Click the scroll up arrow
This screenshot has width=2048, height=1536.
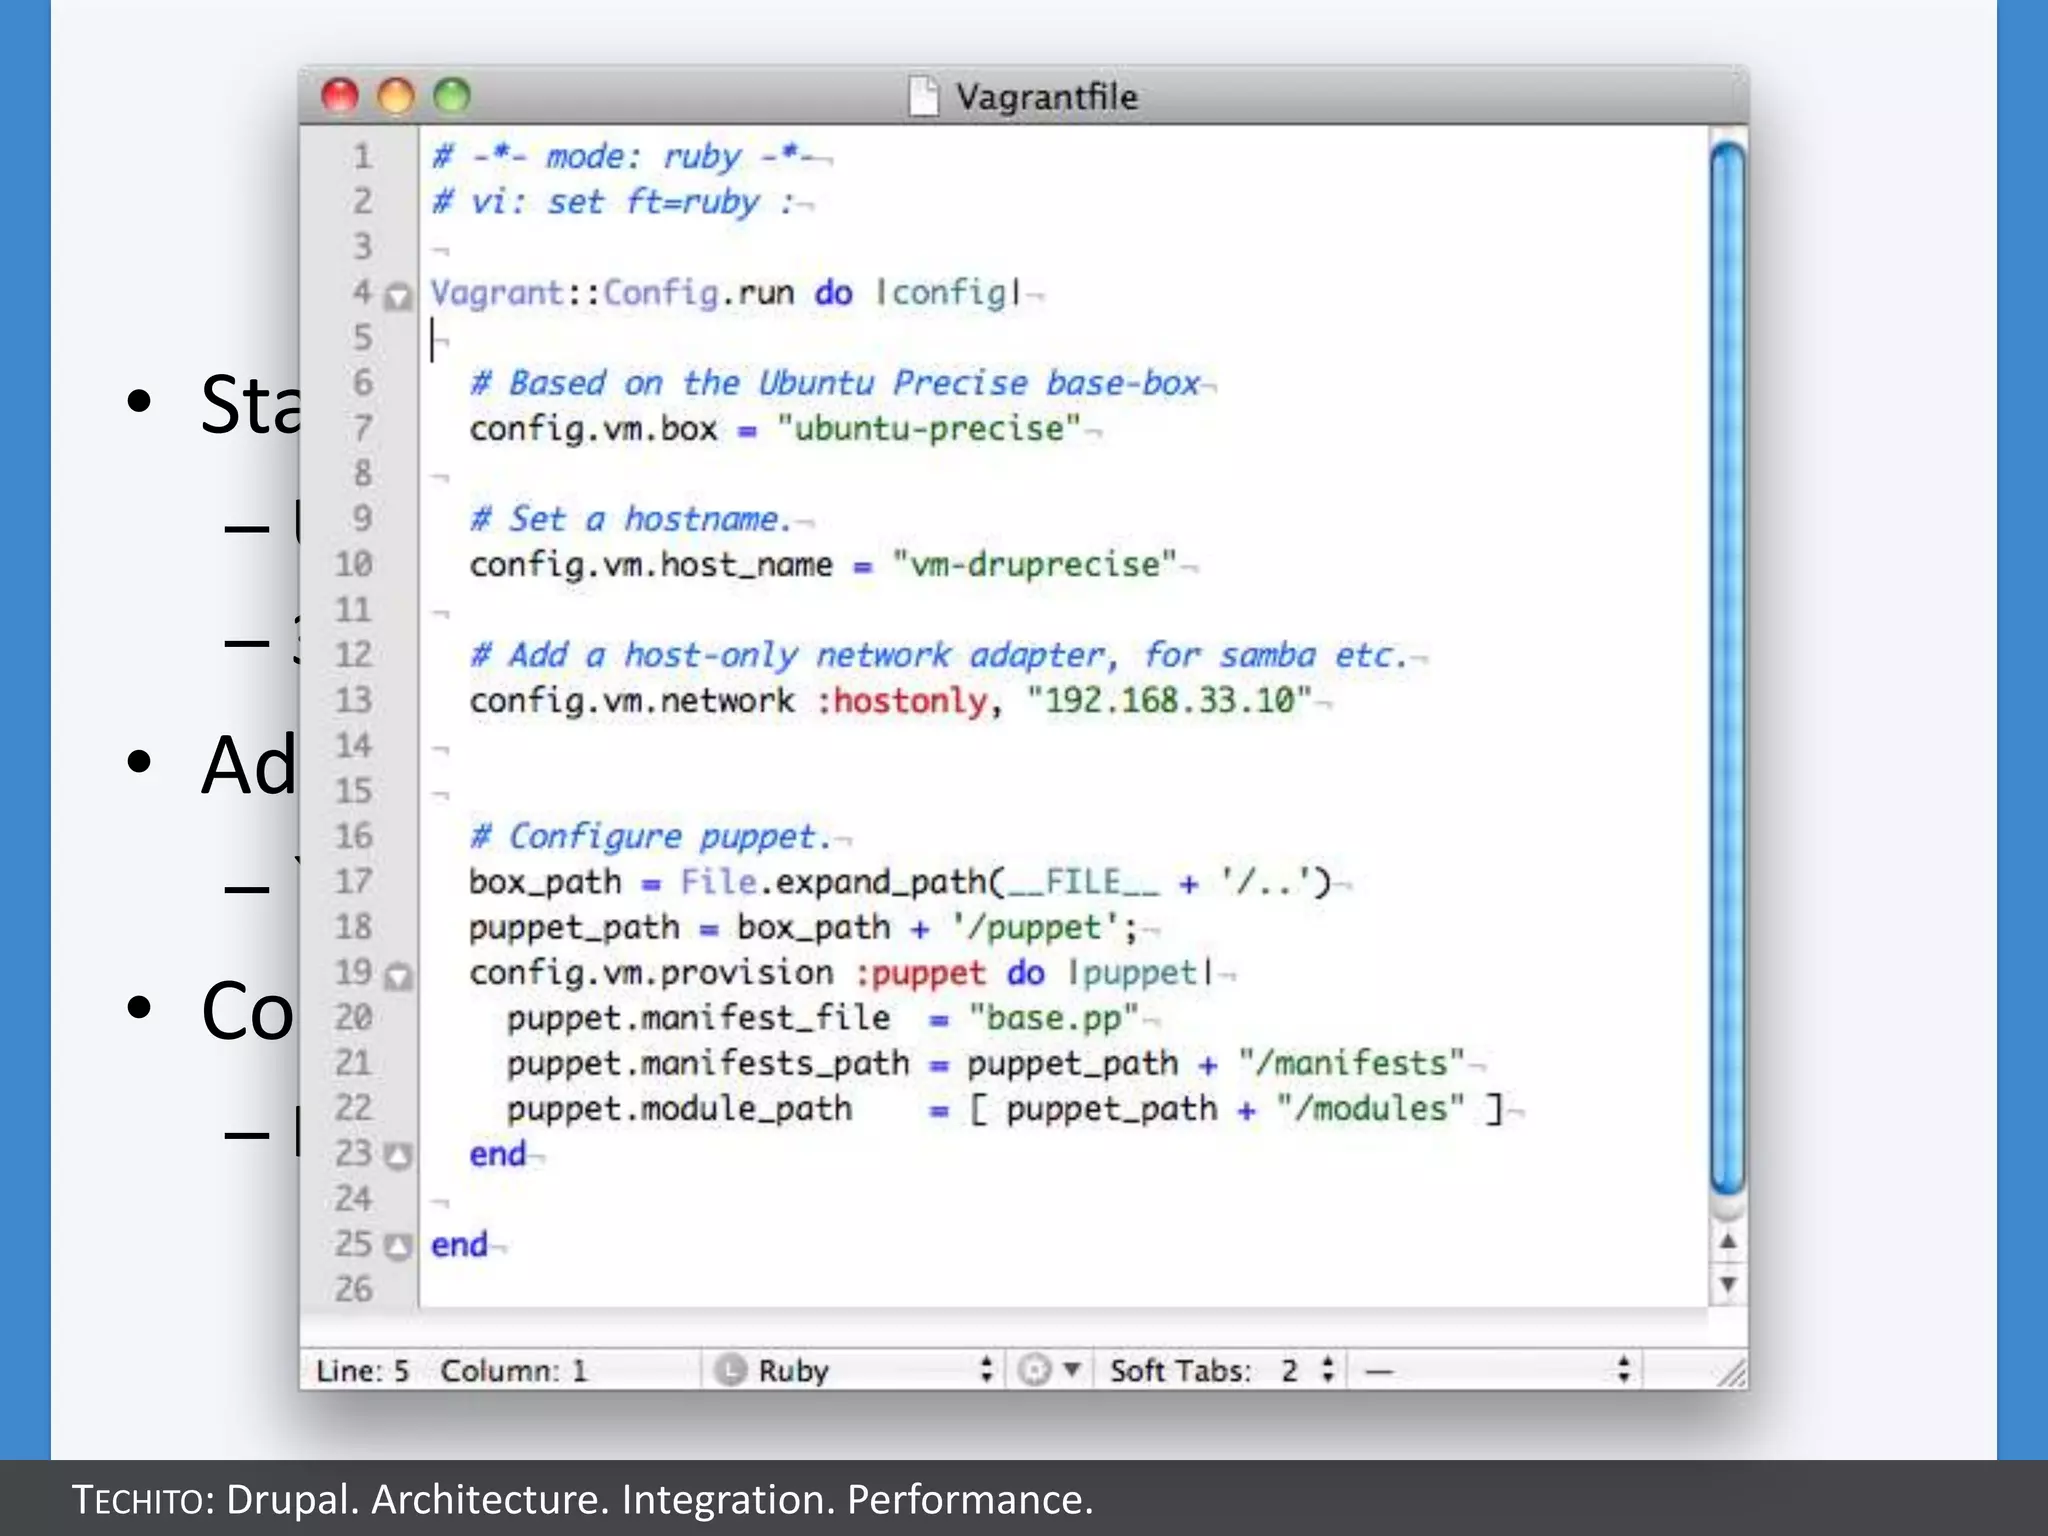(x=1727, y=1242)
